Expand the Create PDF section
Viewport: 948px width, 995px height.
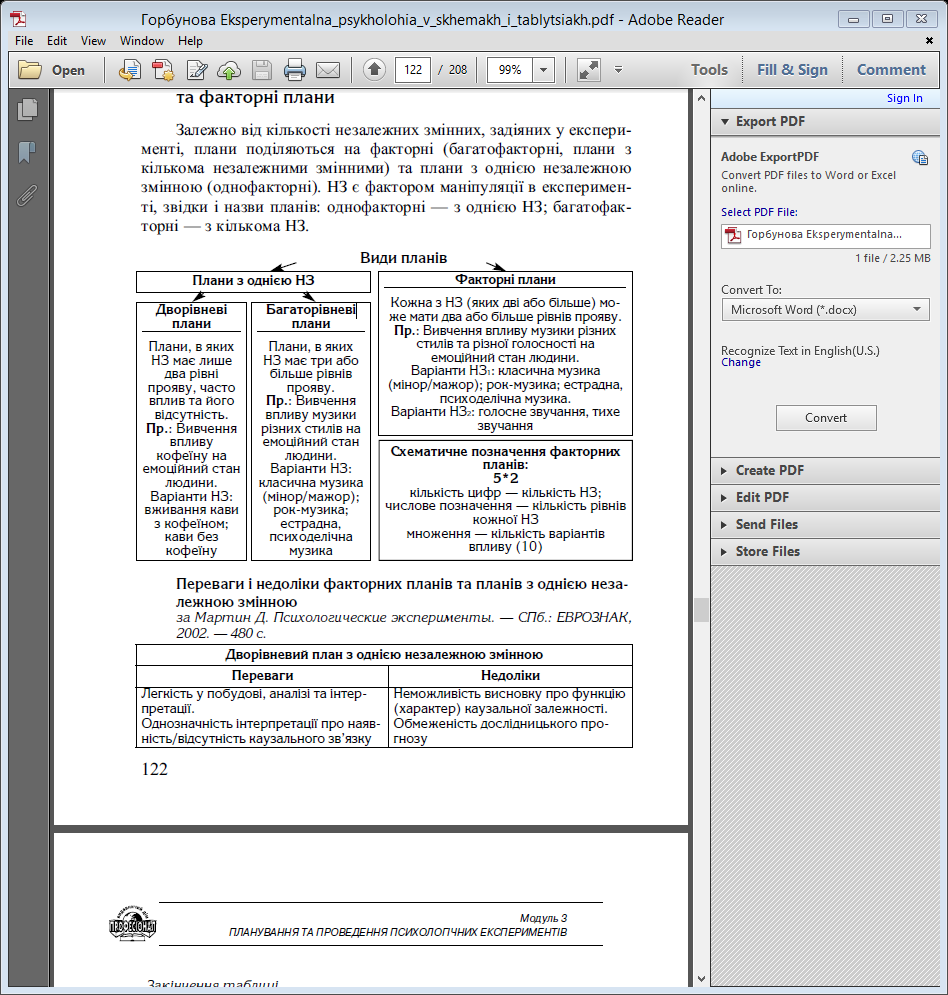769,470
